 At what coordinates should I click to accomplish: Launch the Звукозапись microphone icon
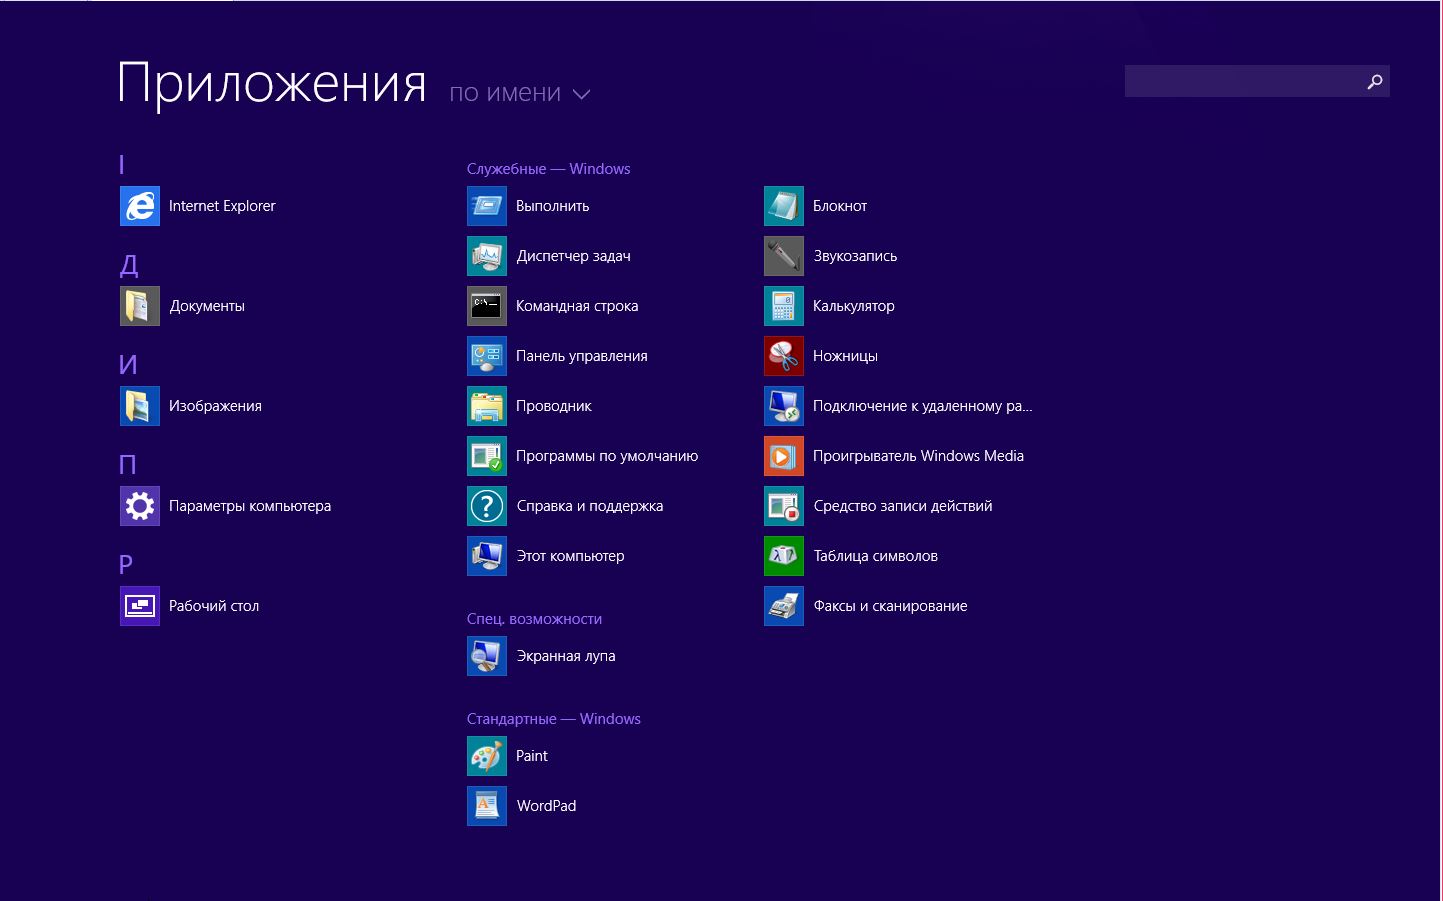click(x=784, y=256)
